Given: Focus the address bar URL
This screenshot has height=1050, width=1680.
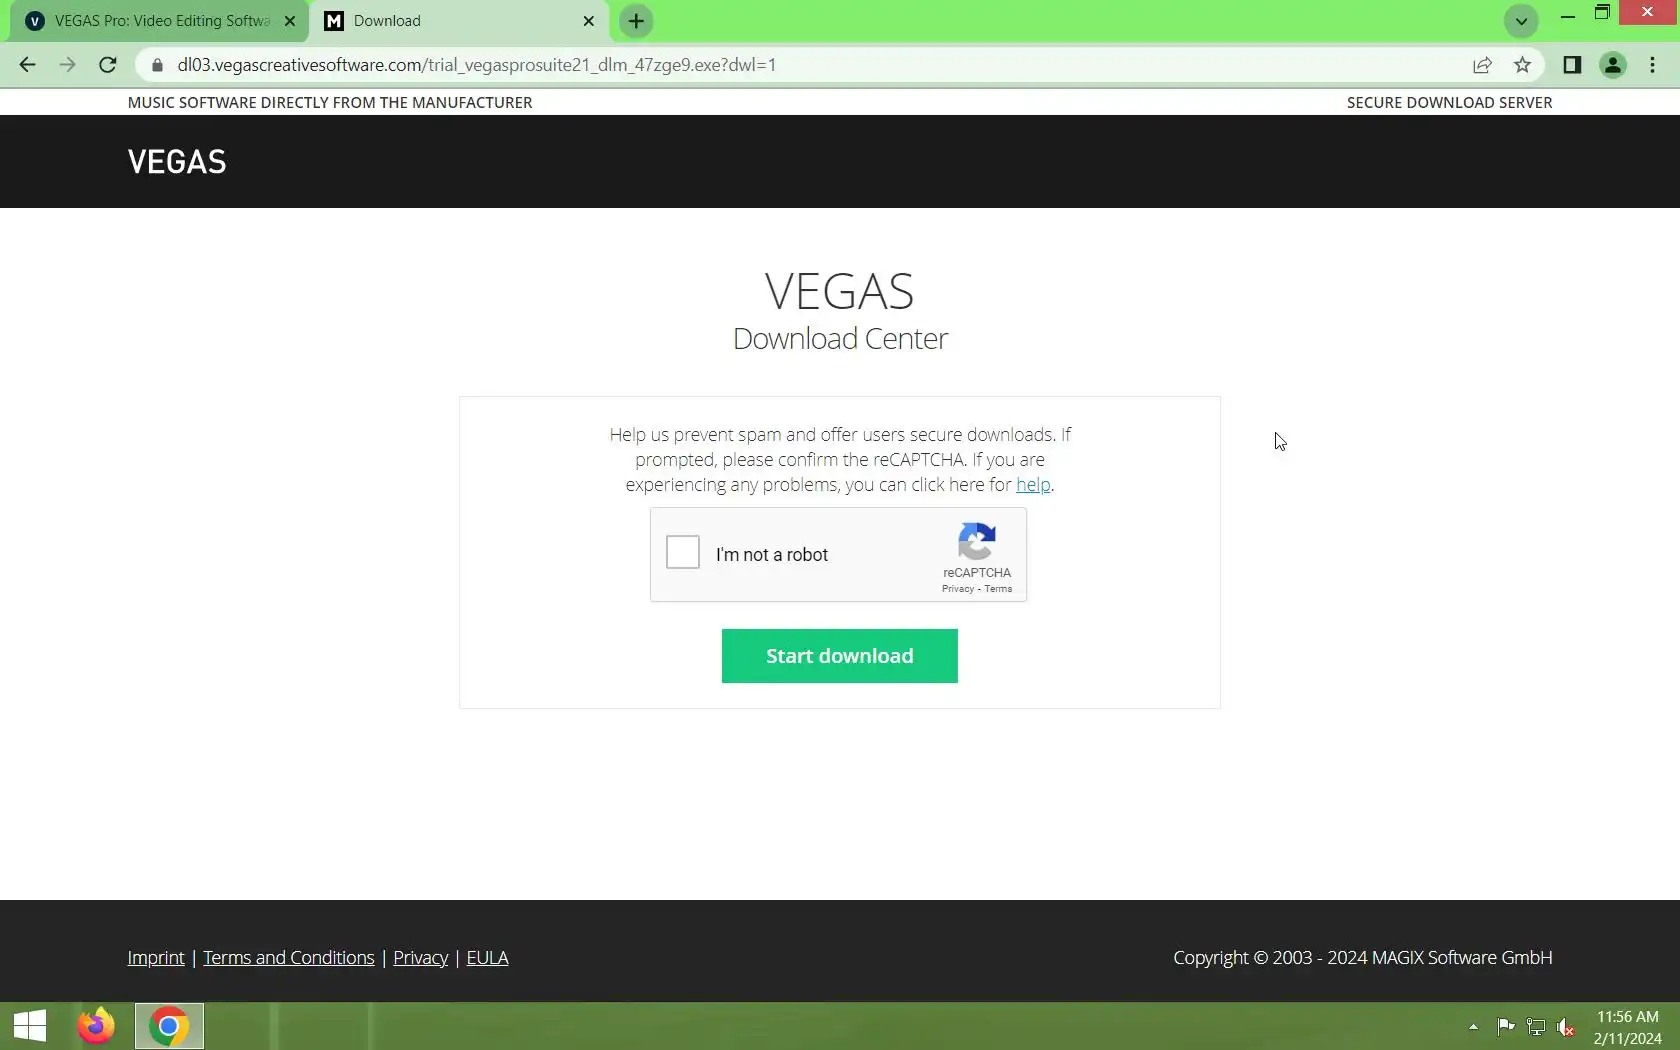Looking at the screenshot, I should click(477, 65).
